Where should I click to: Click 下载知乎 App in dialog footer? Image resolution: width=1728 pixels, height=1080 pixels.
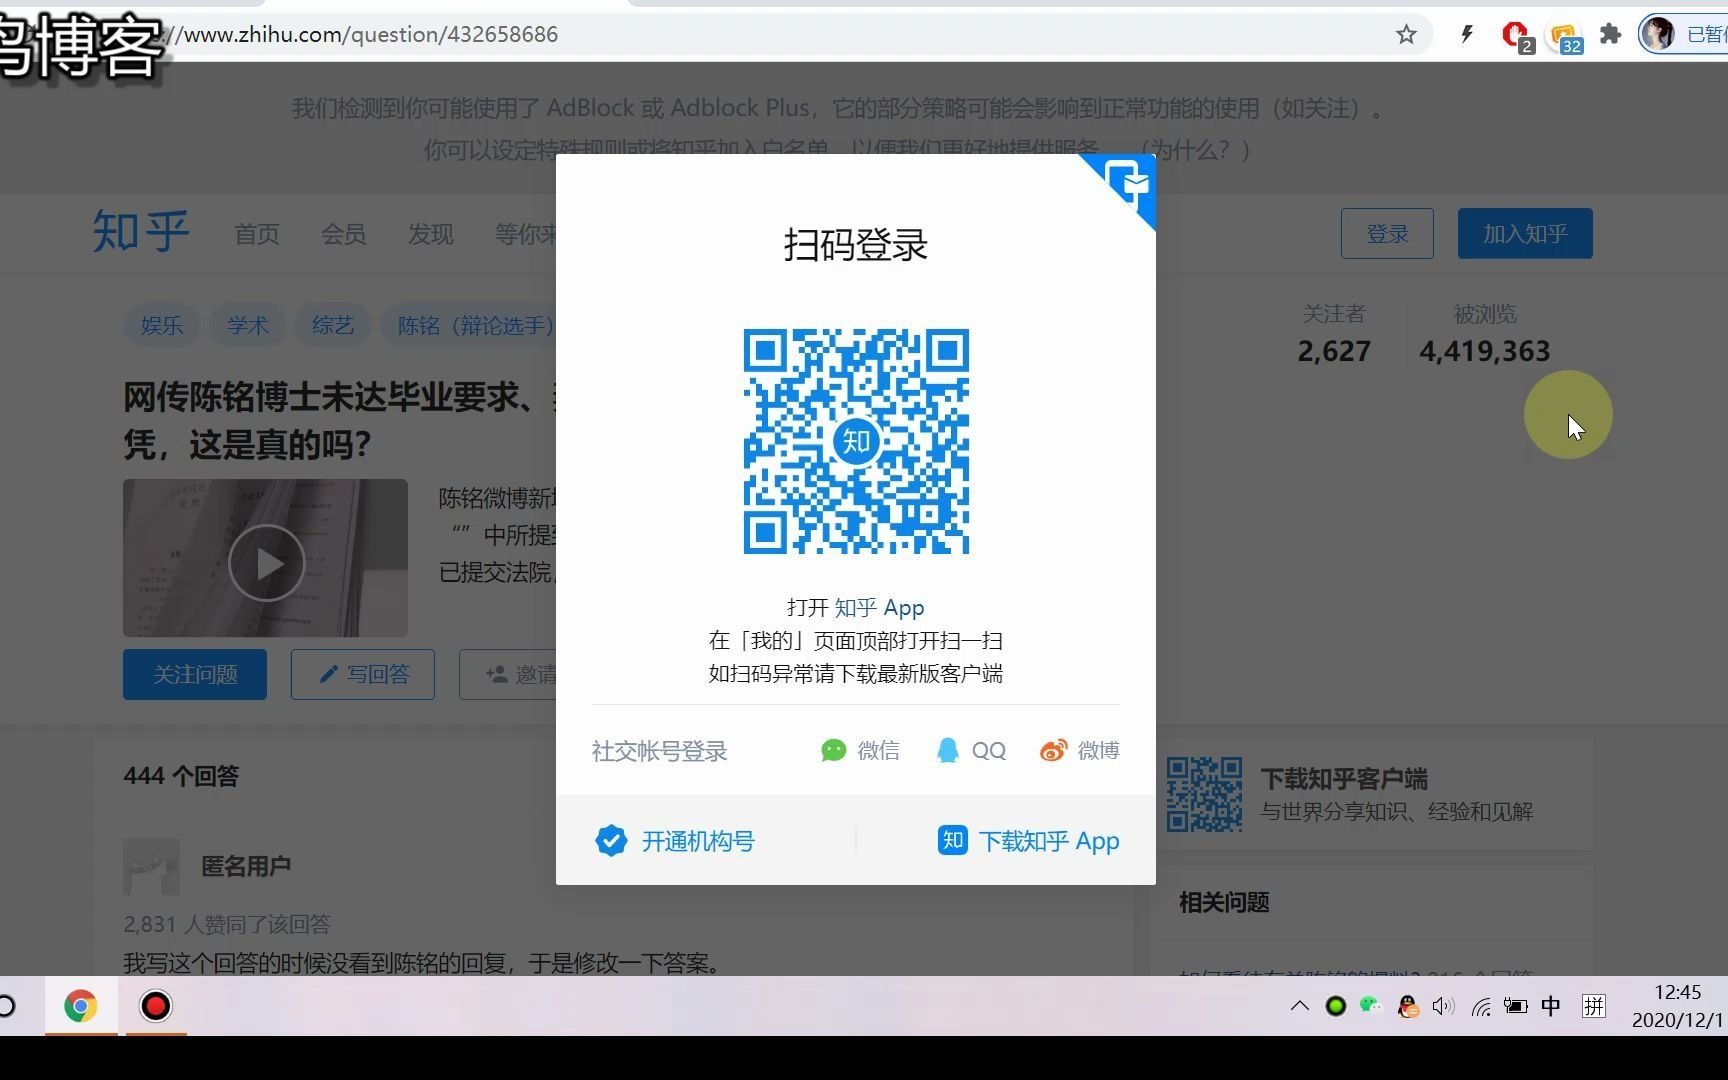1028,841
